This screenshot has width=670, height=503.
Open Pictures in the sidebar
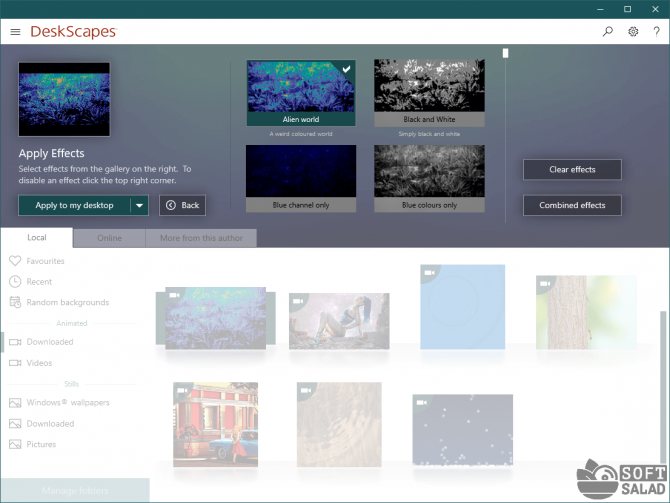pyautogui.click(x=41, y=444)
